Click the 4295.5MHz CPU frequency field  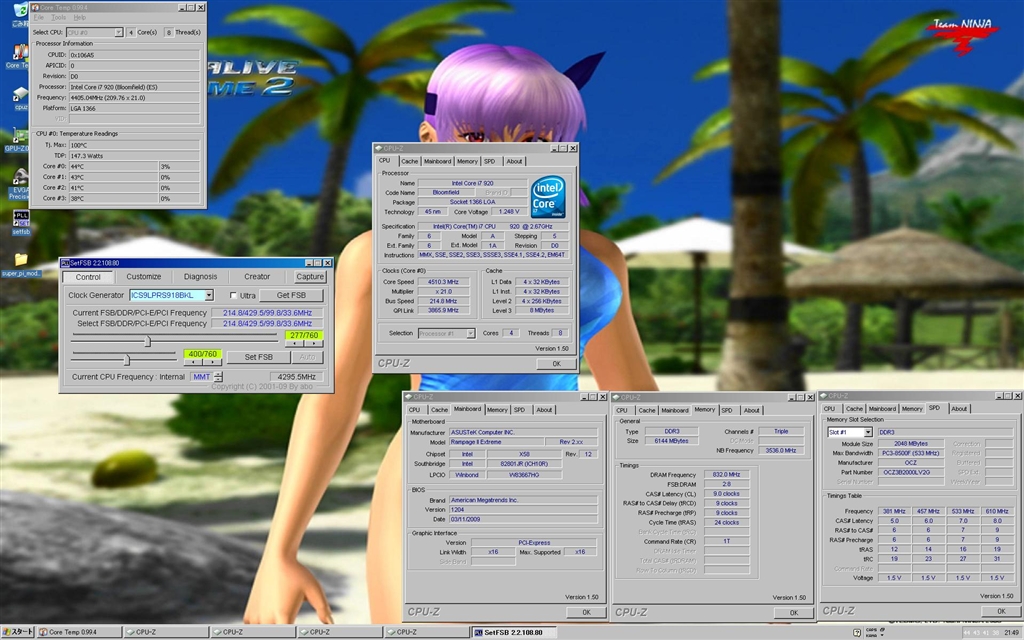[x=296, y=377]
